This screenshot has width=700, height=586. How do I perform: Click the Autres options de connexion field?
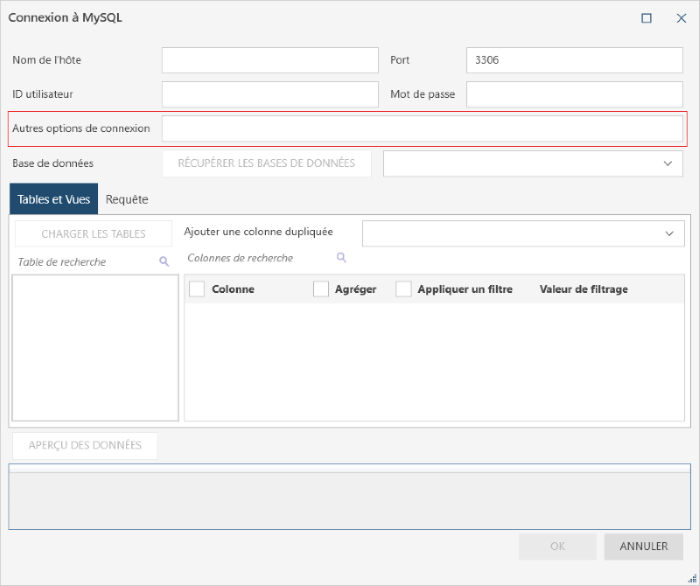(422, 129)
